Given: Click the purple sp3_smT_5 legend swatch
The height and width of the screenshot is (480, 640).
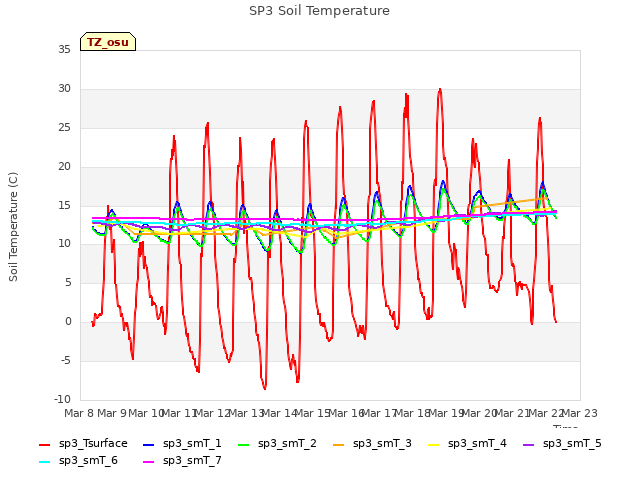Looking at the screenshot, I should (528, 444).
